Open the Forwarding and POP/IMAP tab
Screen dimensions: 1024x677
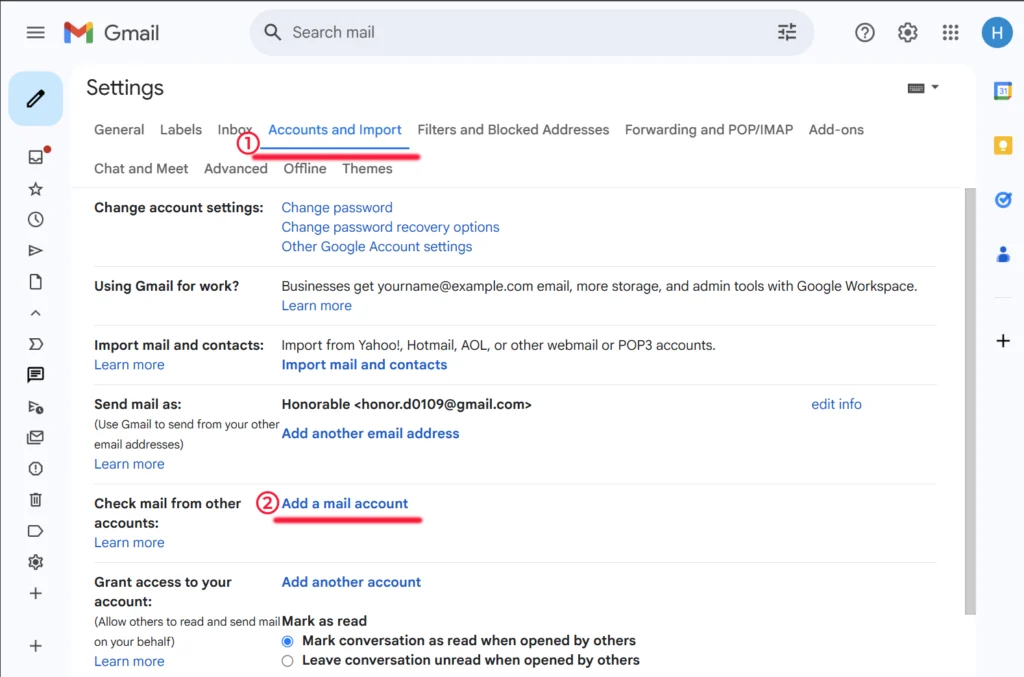pos(709,130)
